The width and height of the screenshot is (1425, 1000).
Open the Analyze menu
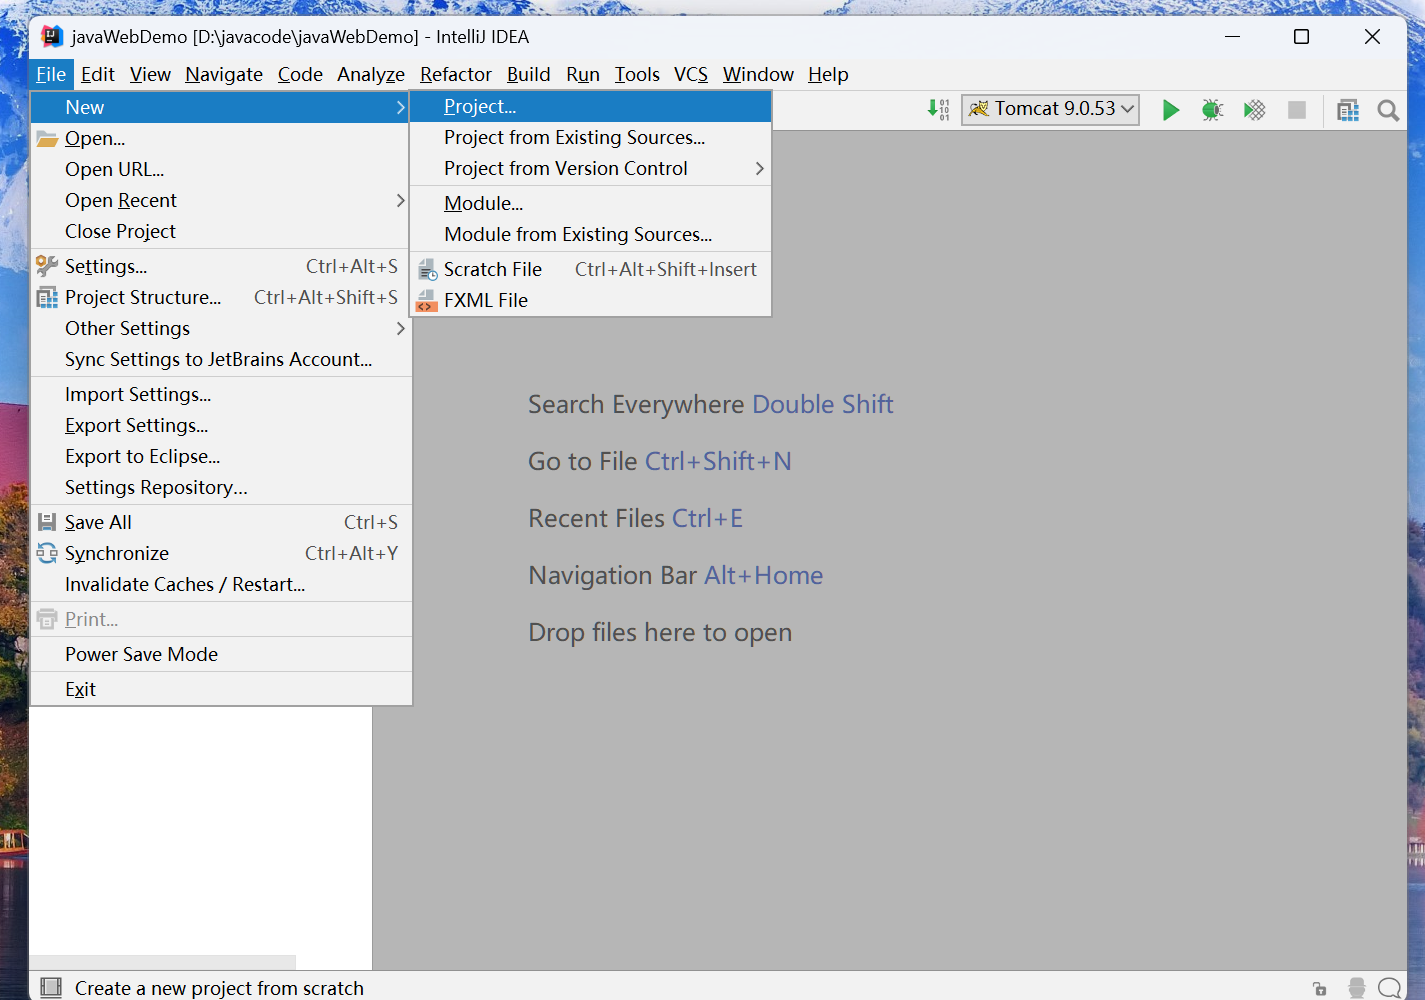click(371, 74)
